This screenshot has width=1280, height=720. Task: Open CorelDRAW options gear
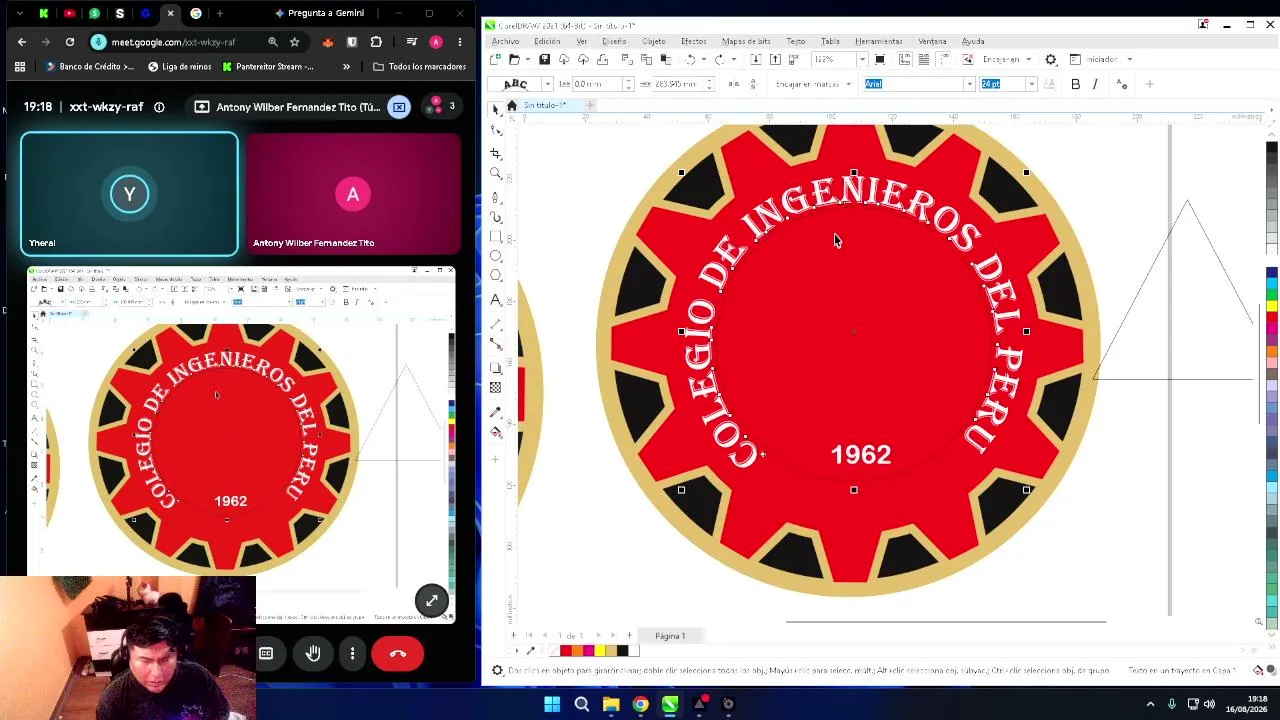(1051, 60)
